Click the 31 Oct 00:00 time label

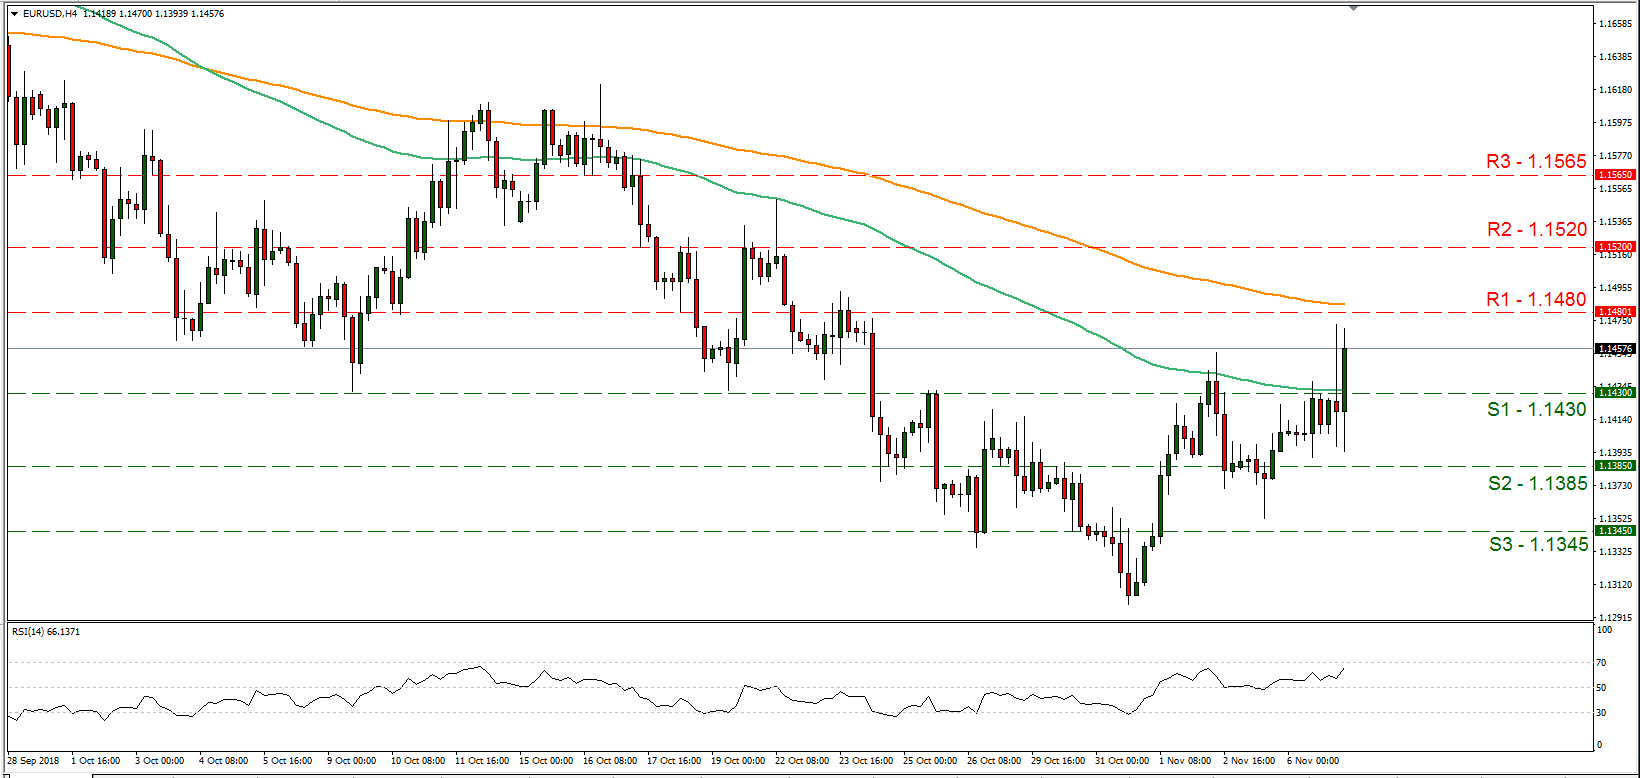1122,761
